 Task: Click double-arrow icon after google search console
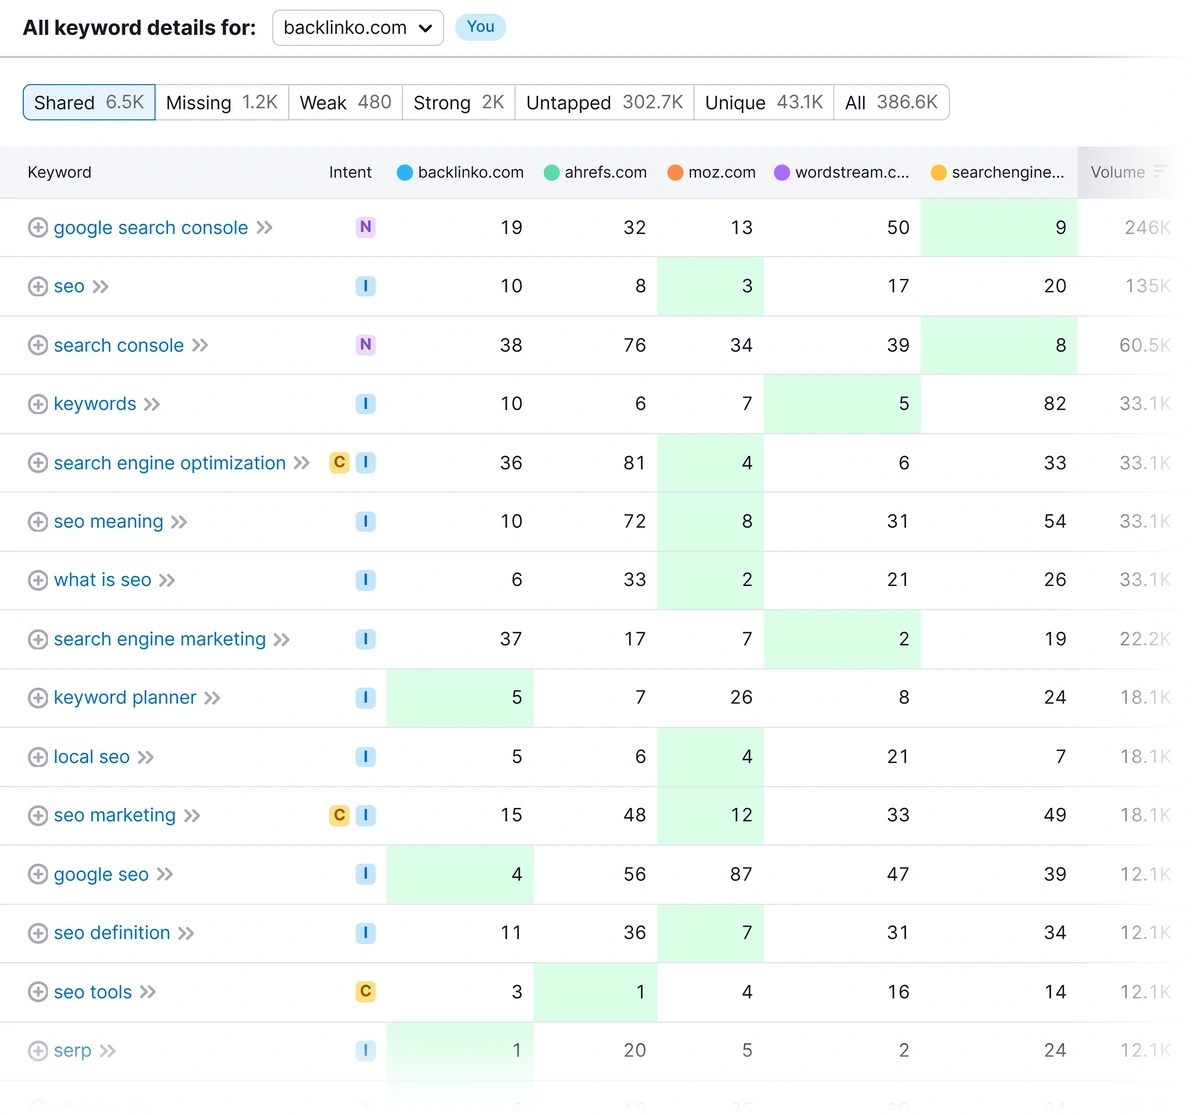click(x=264, y=228)
